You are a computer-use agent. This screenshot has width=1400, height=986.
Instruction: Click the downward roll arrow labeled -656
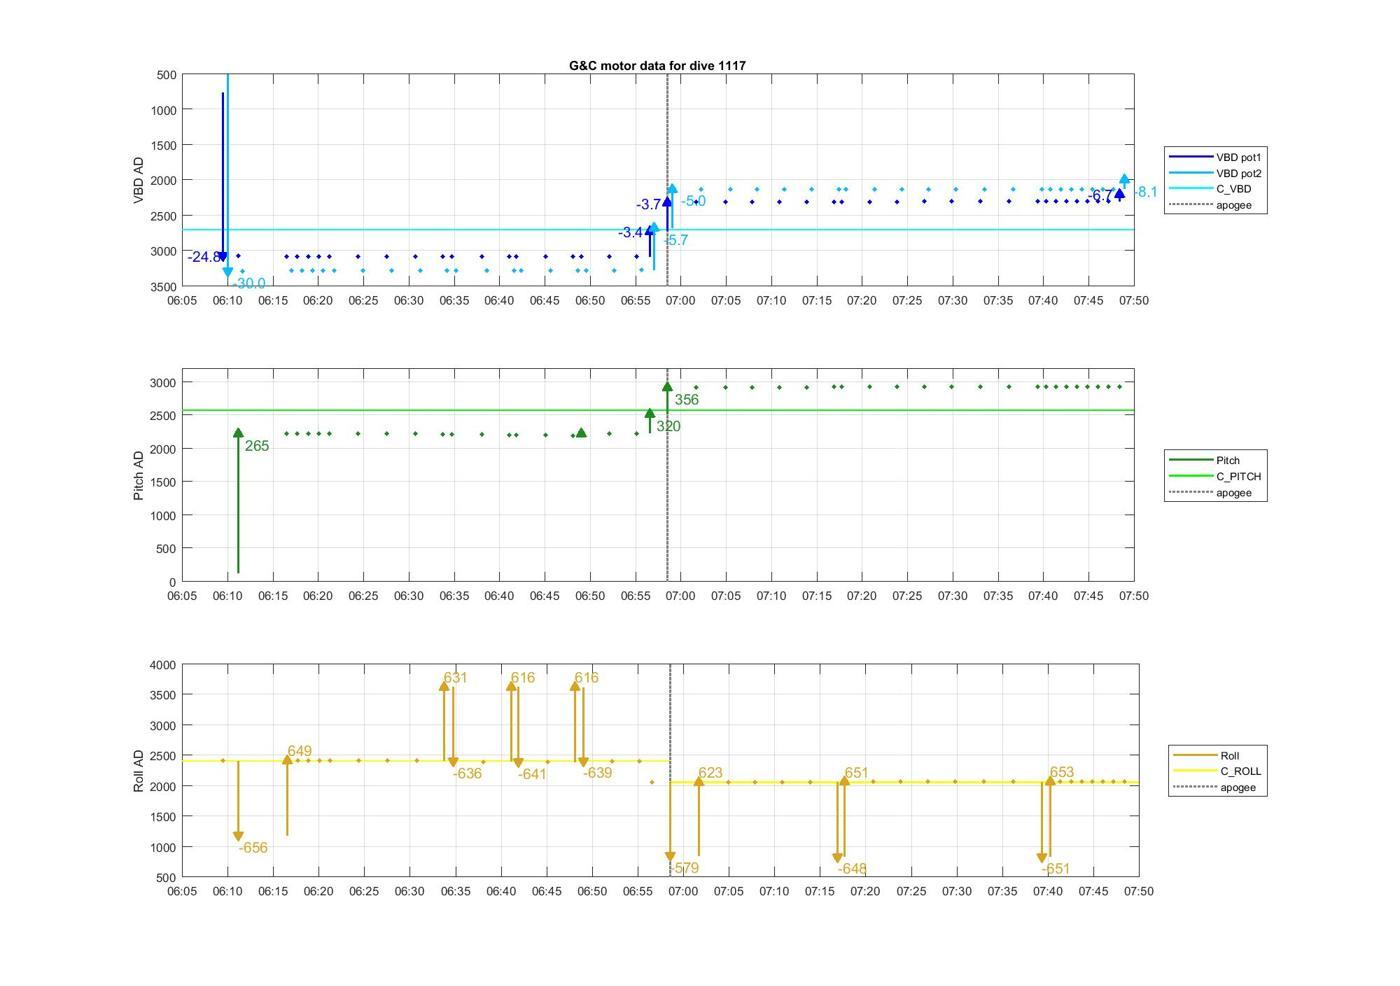coord(238,800)
